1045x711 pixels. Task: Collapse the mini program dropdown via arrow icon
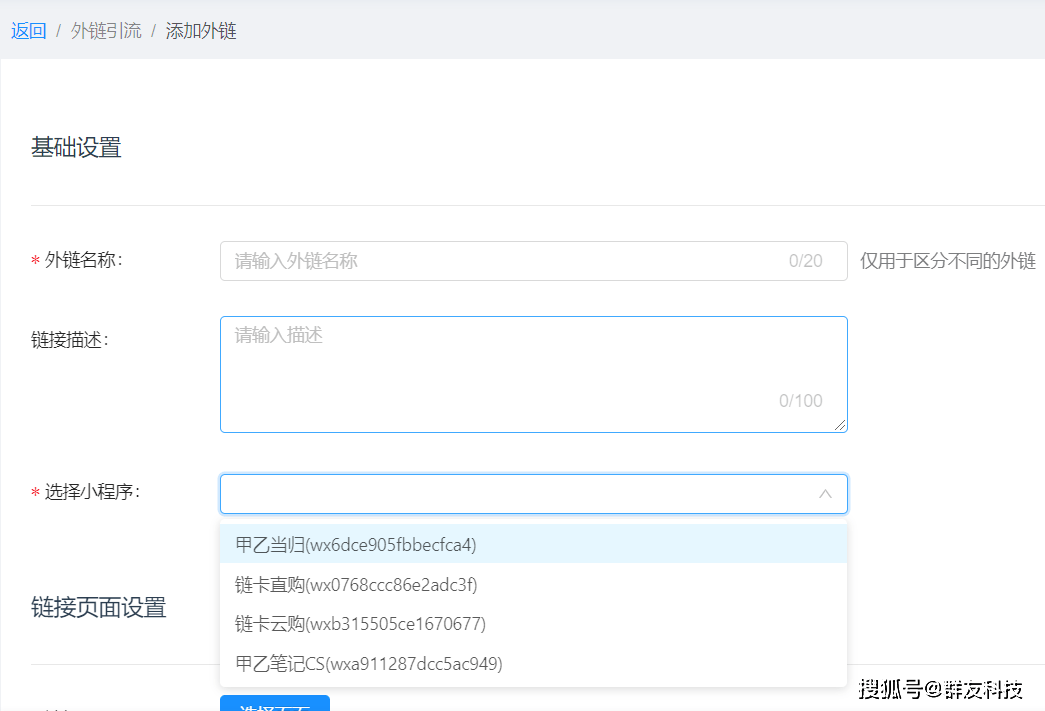click(825, 494)
